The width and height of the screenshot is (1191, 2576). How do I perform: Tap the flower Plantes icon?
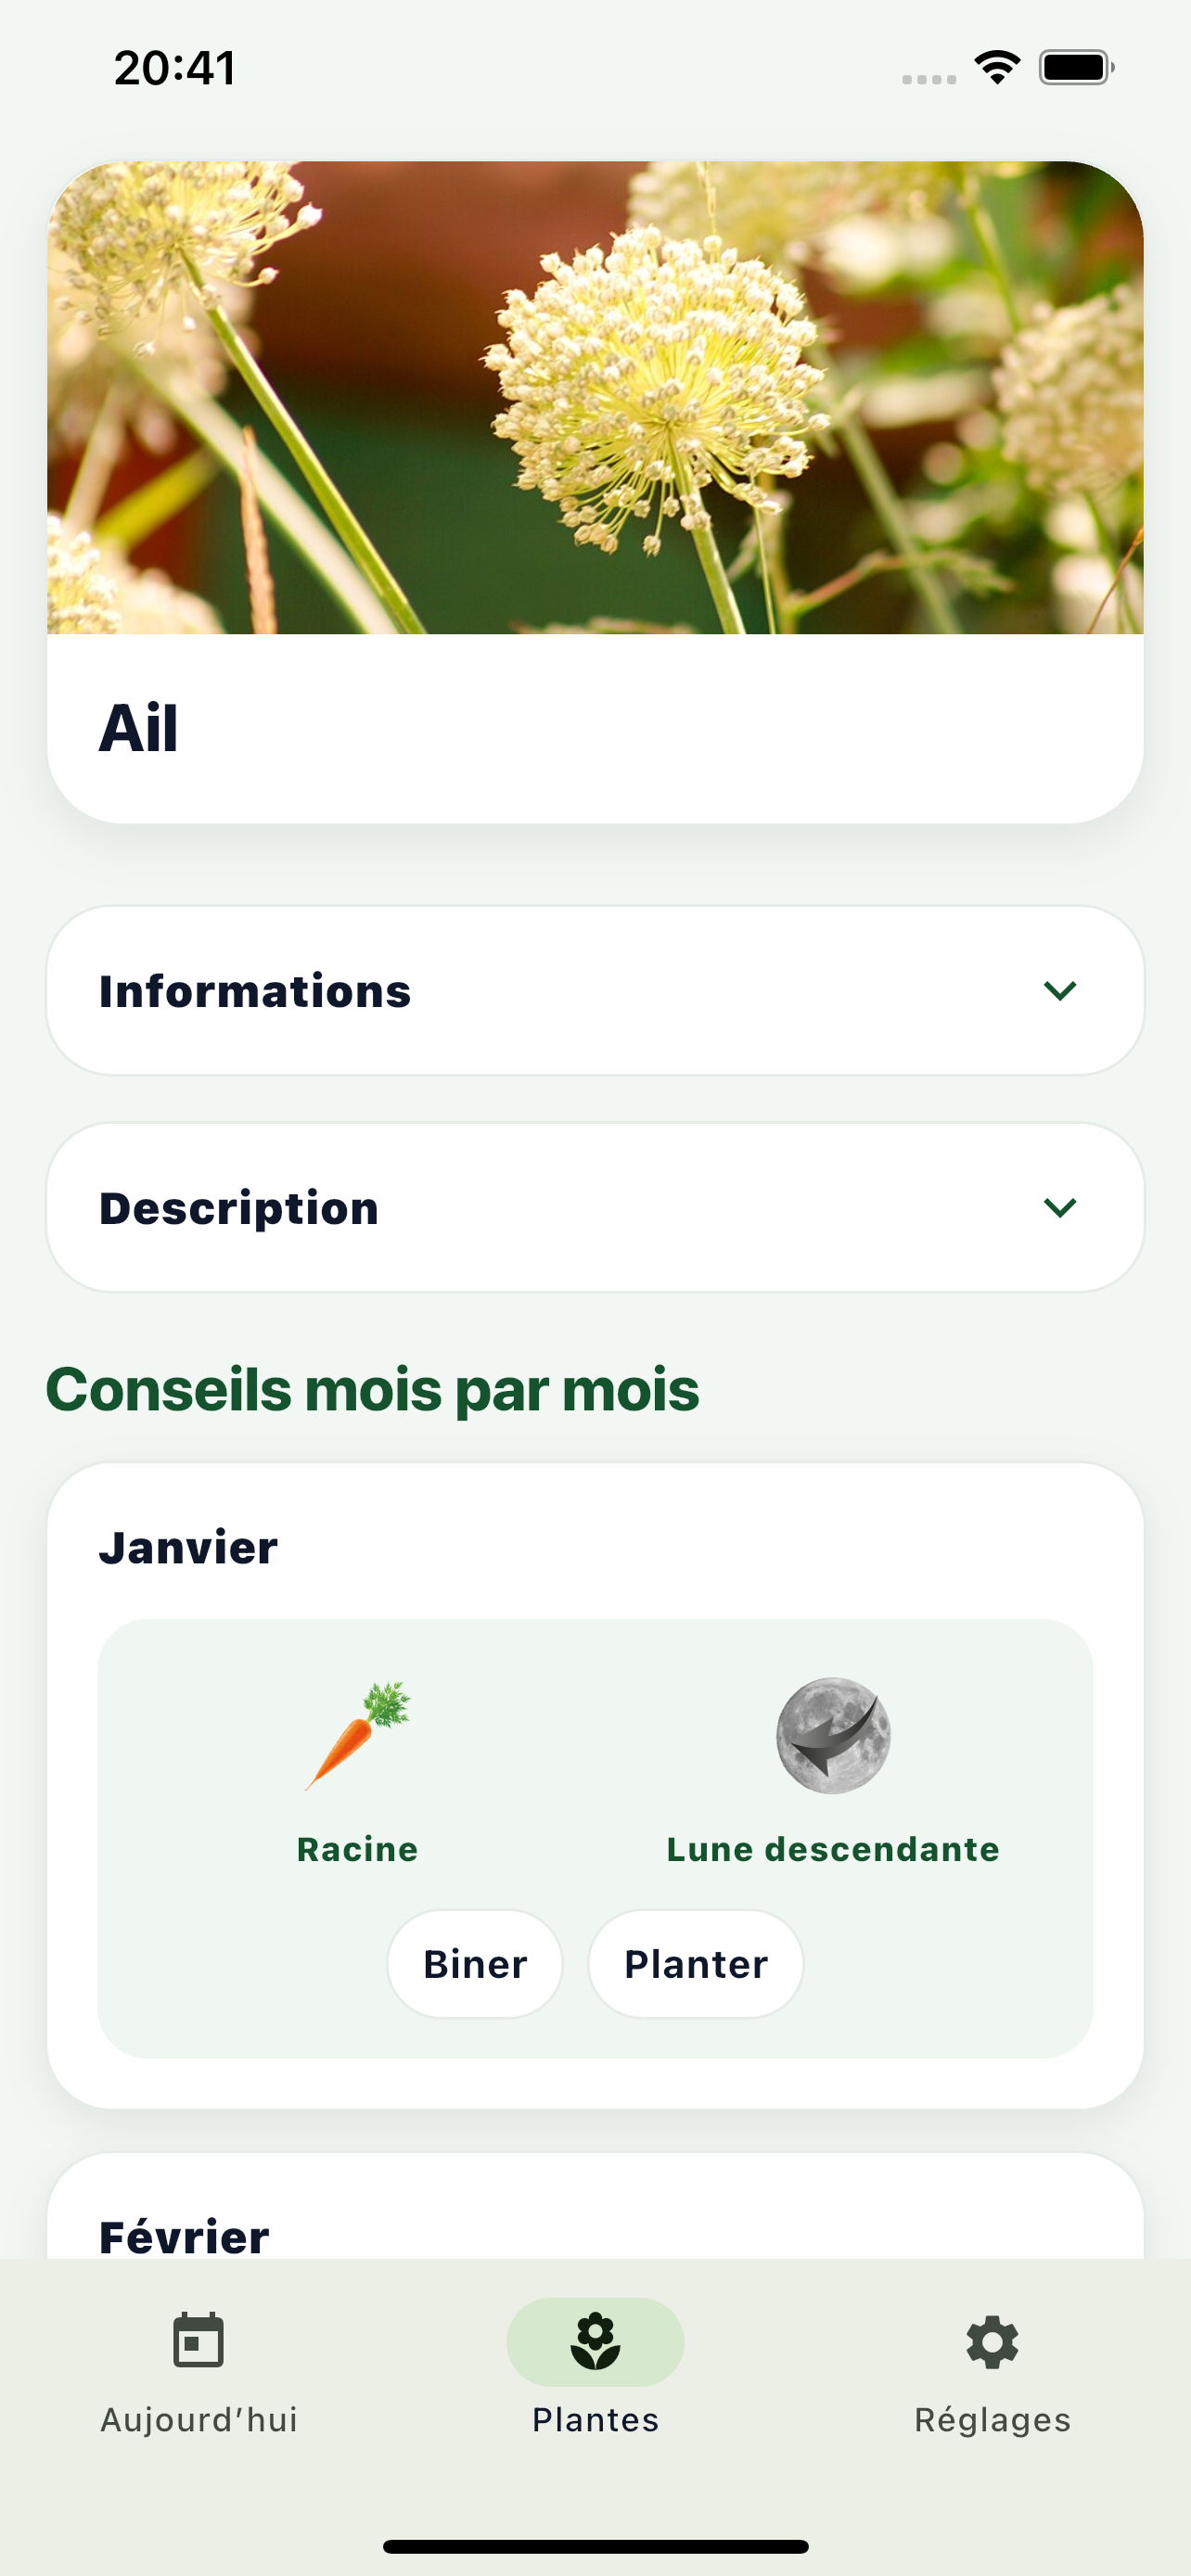click(595, 2341)
